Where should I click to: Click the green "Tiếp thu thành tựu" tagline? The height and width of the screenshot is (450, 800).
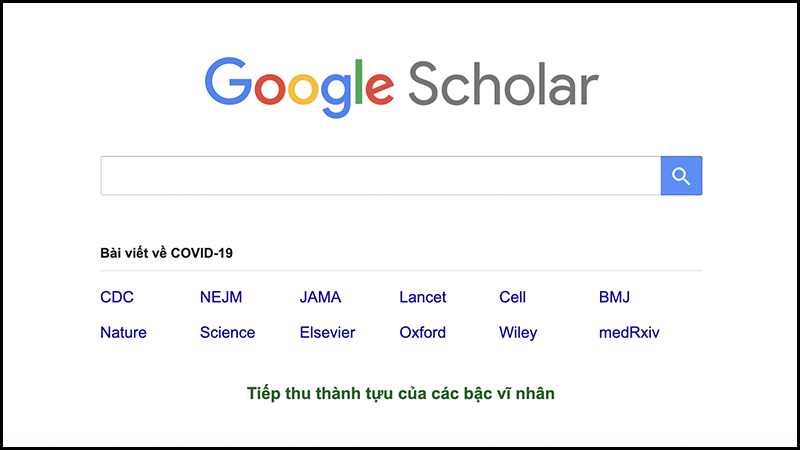(400, 393)
